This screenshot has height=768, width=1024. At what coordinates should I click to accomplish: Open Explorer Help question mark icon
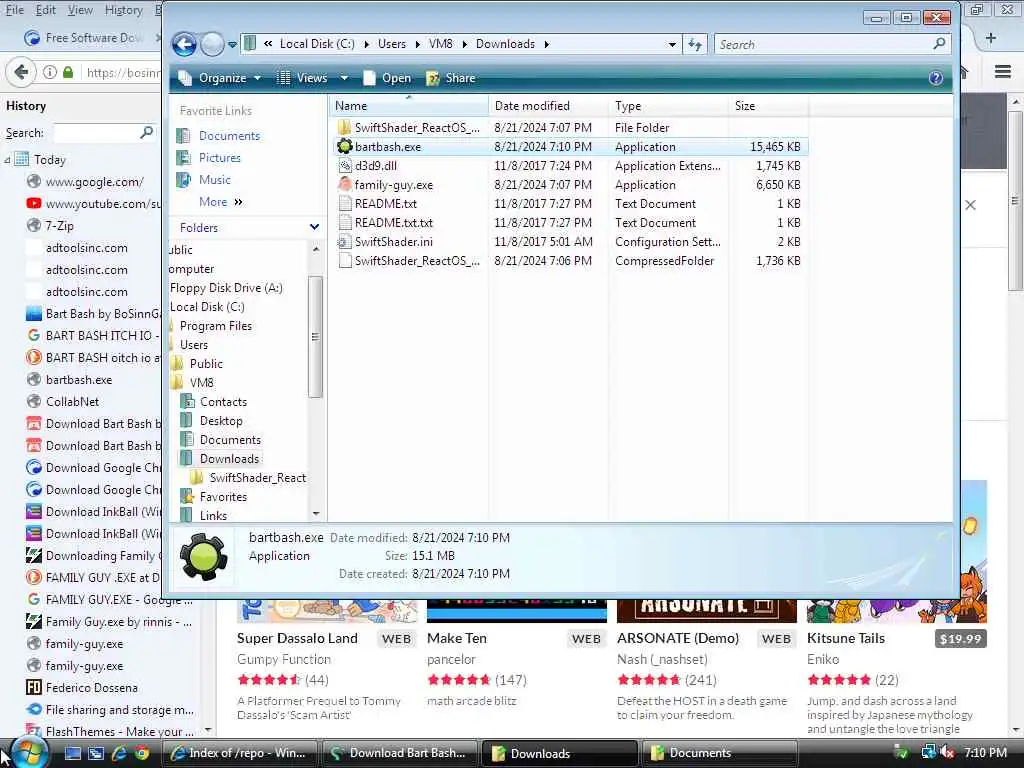(x=935, y=78)
